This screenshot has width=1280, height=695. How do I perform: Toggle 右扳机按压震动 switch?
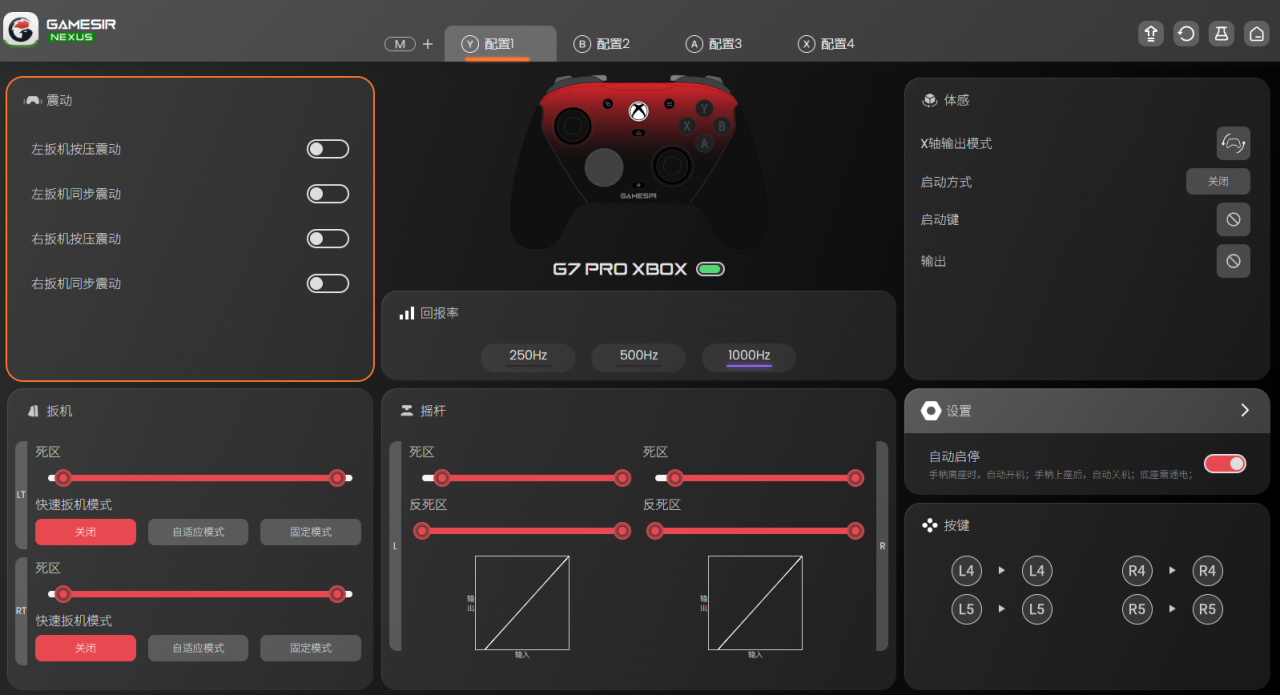(328, 239)
